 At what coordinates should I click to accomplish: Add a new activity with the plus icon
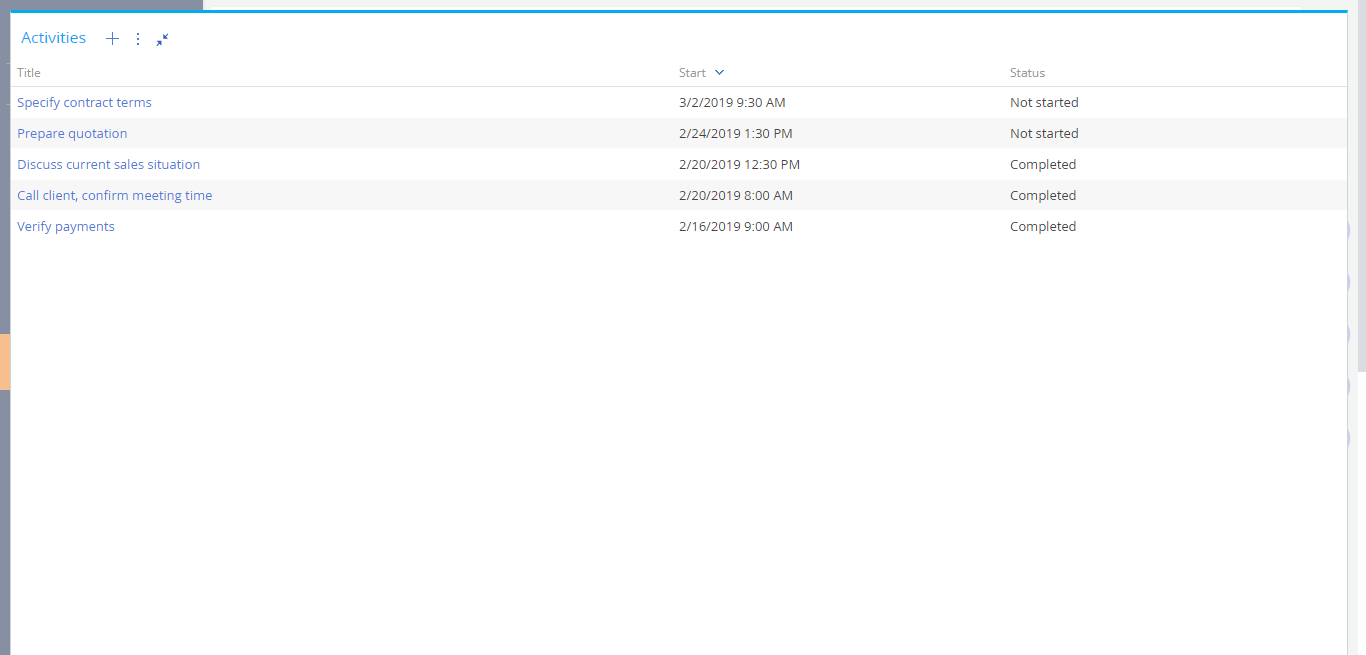[112, 39]
